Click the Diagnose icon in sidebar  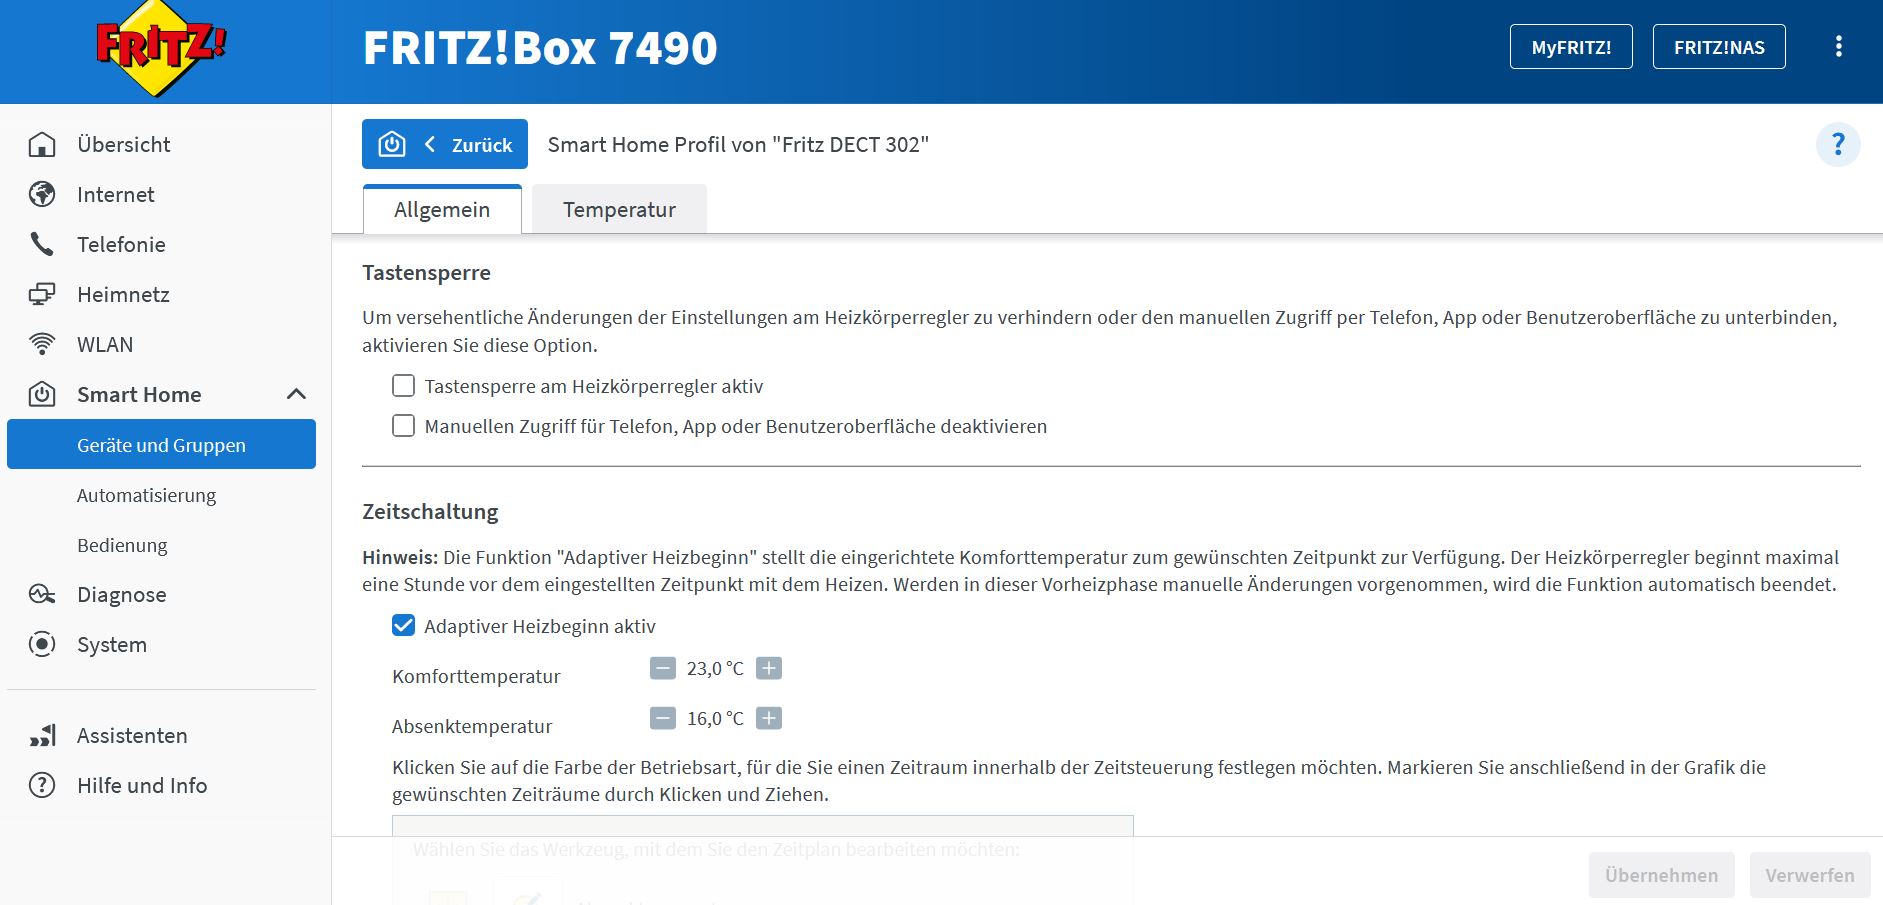(42, 595)
